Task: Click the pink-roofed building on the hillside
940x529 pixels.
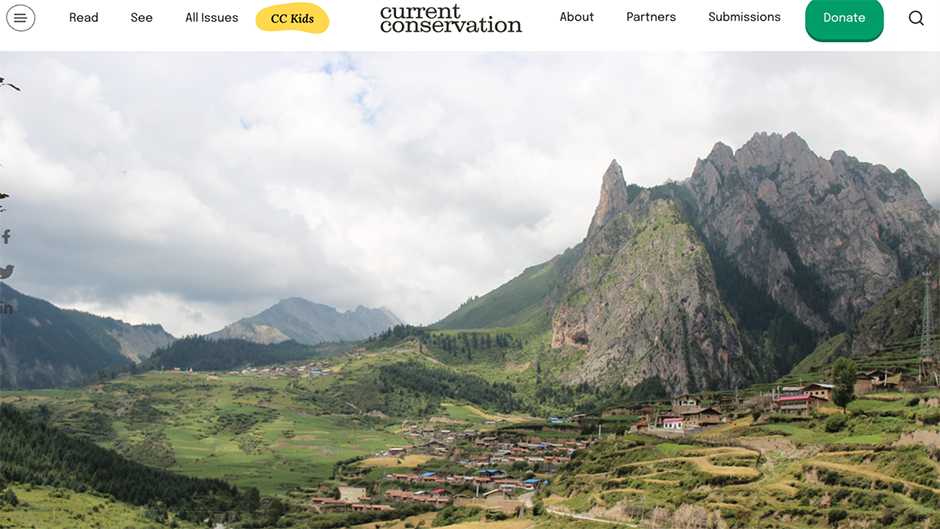Action: pos(673,423)
